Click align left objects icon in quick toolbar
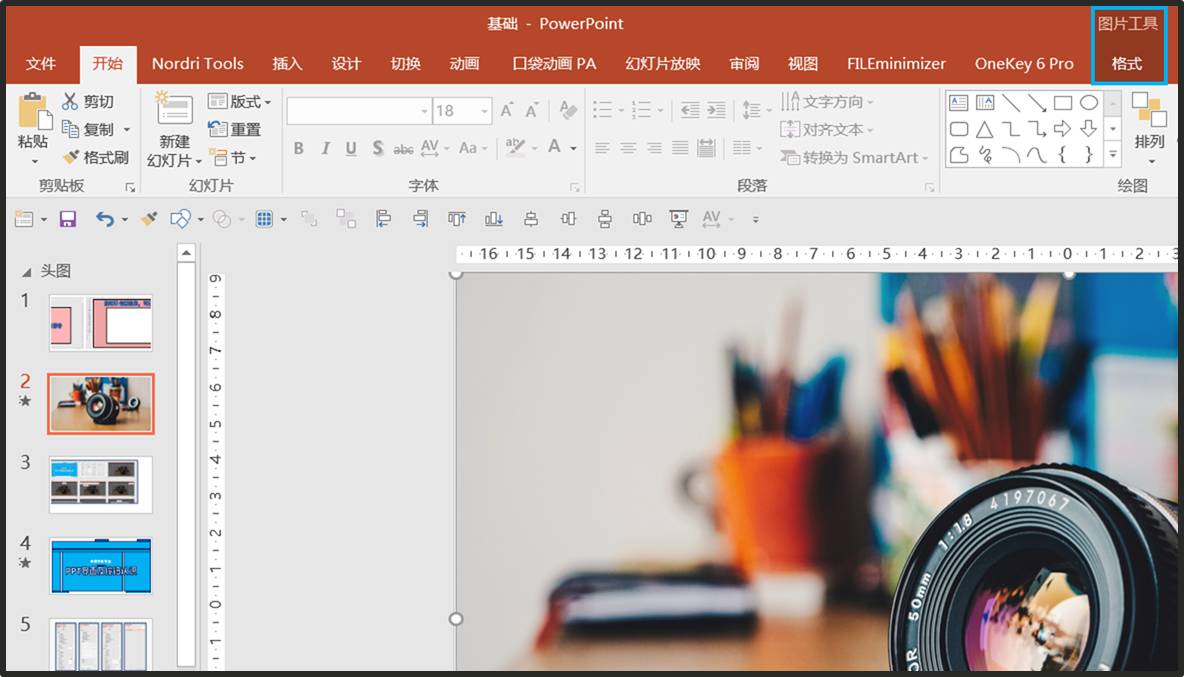 (383, 219)
